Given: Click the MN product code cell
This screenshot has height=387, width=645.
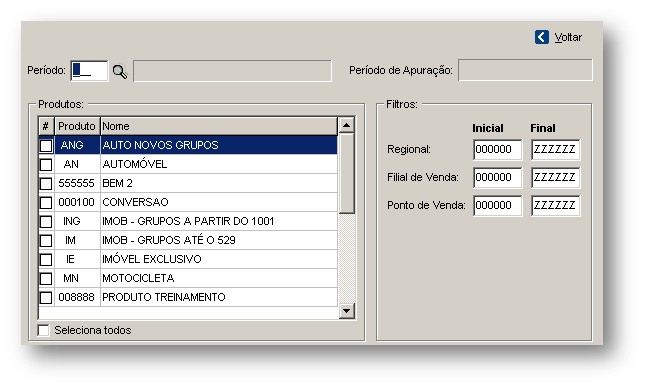Looking at the screenshot, I should coord(77,278).
